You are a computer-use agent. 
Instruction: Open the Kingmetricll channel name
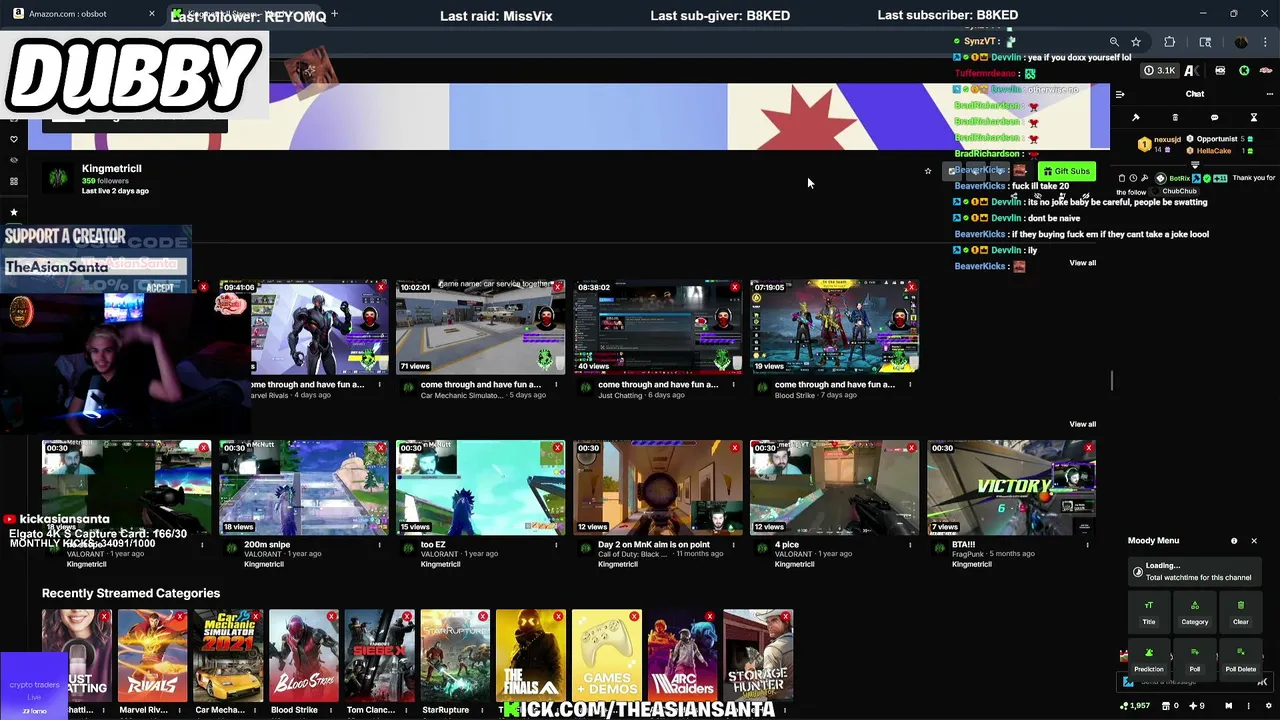point(112,168)
